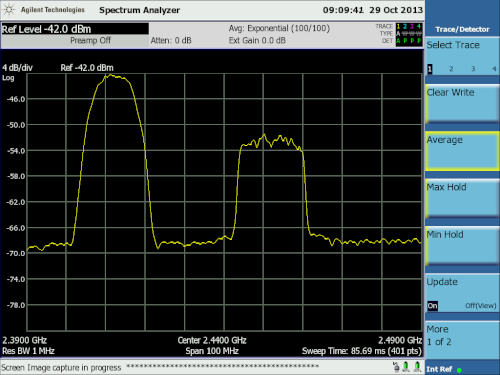Set Update to On

point(432,306)
